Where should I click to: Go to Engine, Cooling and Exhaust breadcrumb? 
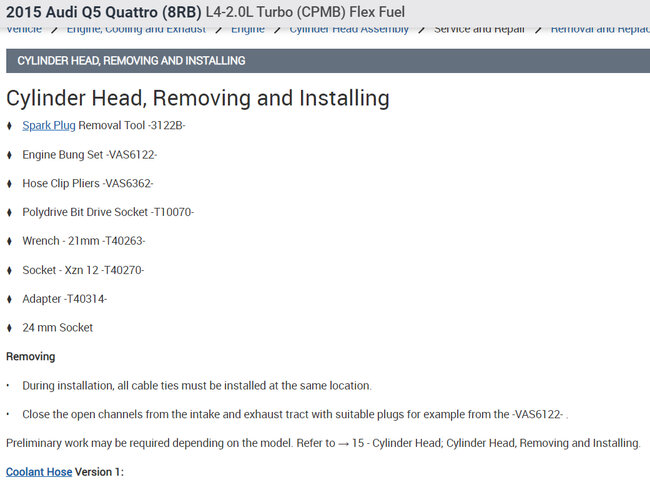coord(136,29)
